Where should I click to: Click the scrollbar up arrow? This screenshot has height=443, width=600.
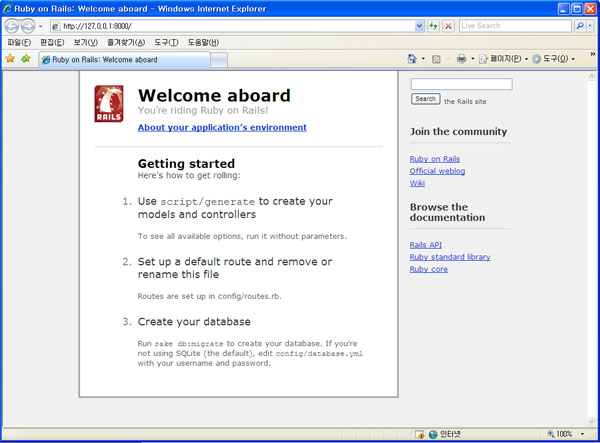(591, 77)
